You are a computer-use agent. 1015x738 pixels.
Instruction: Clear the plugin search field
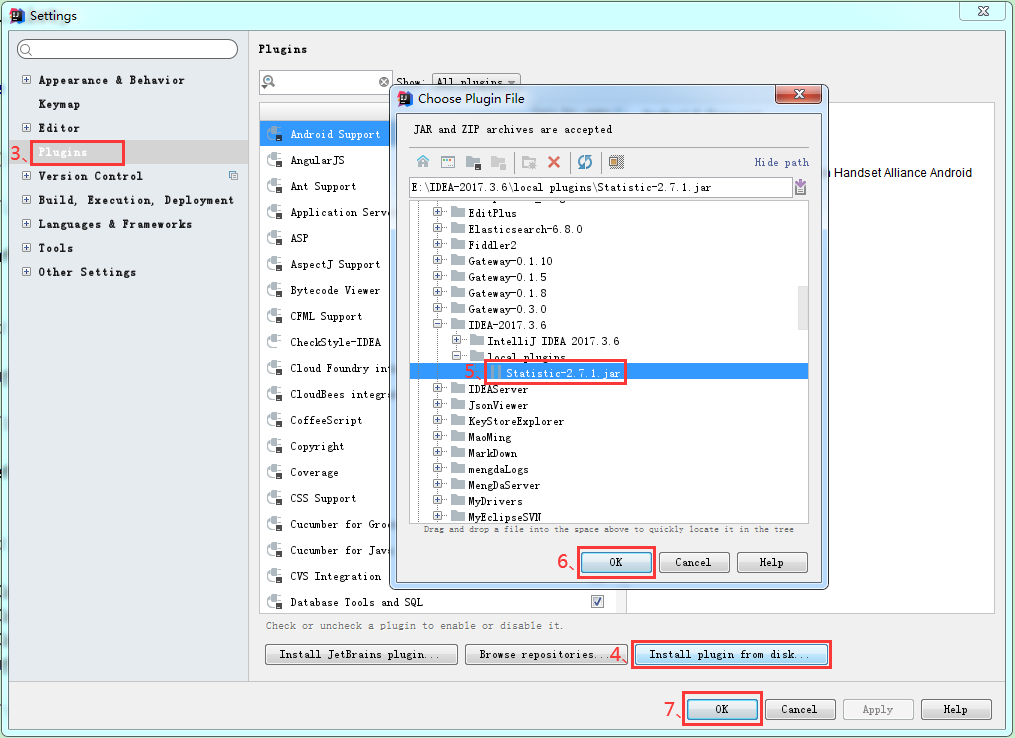(x=384, y=82)
